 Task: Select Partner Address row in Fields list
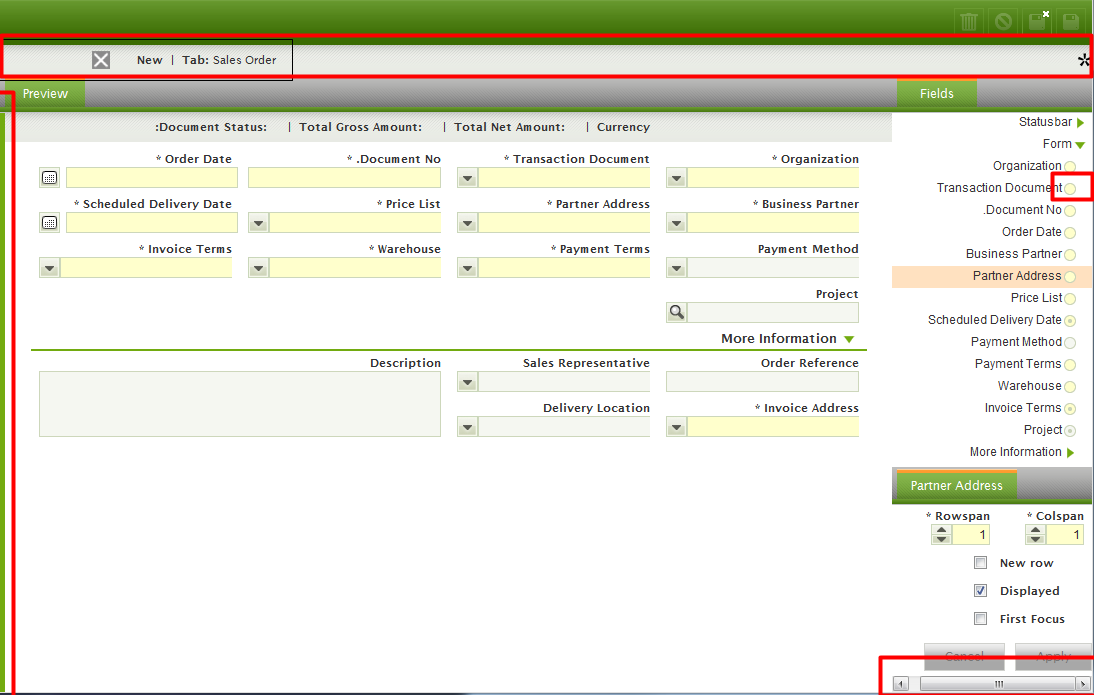click(x=991, y=276)
